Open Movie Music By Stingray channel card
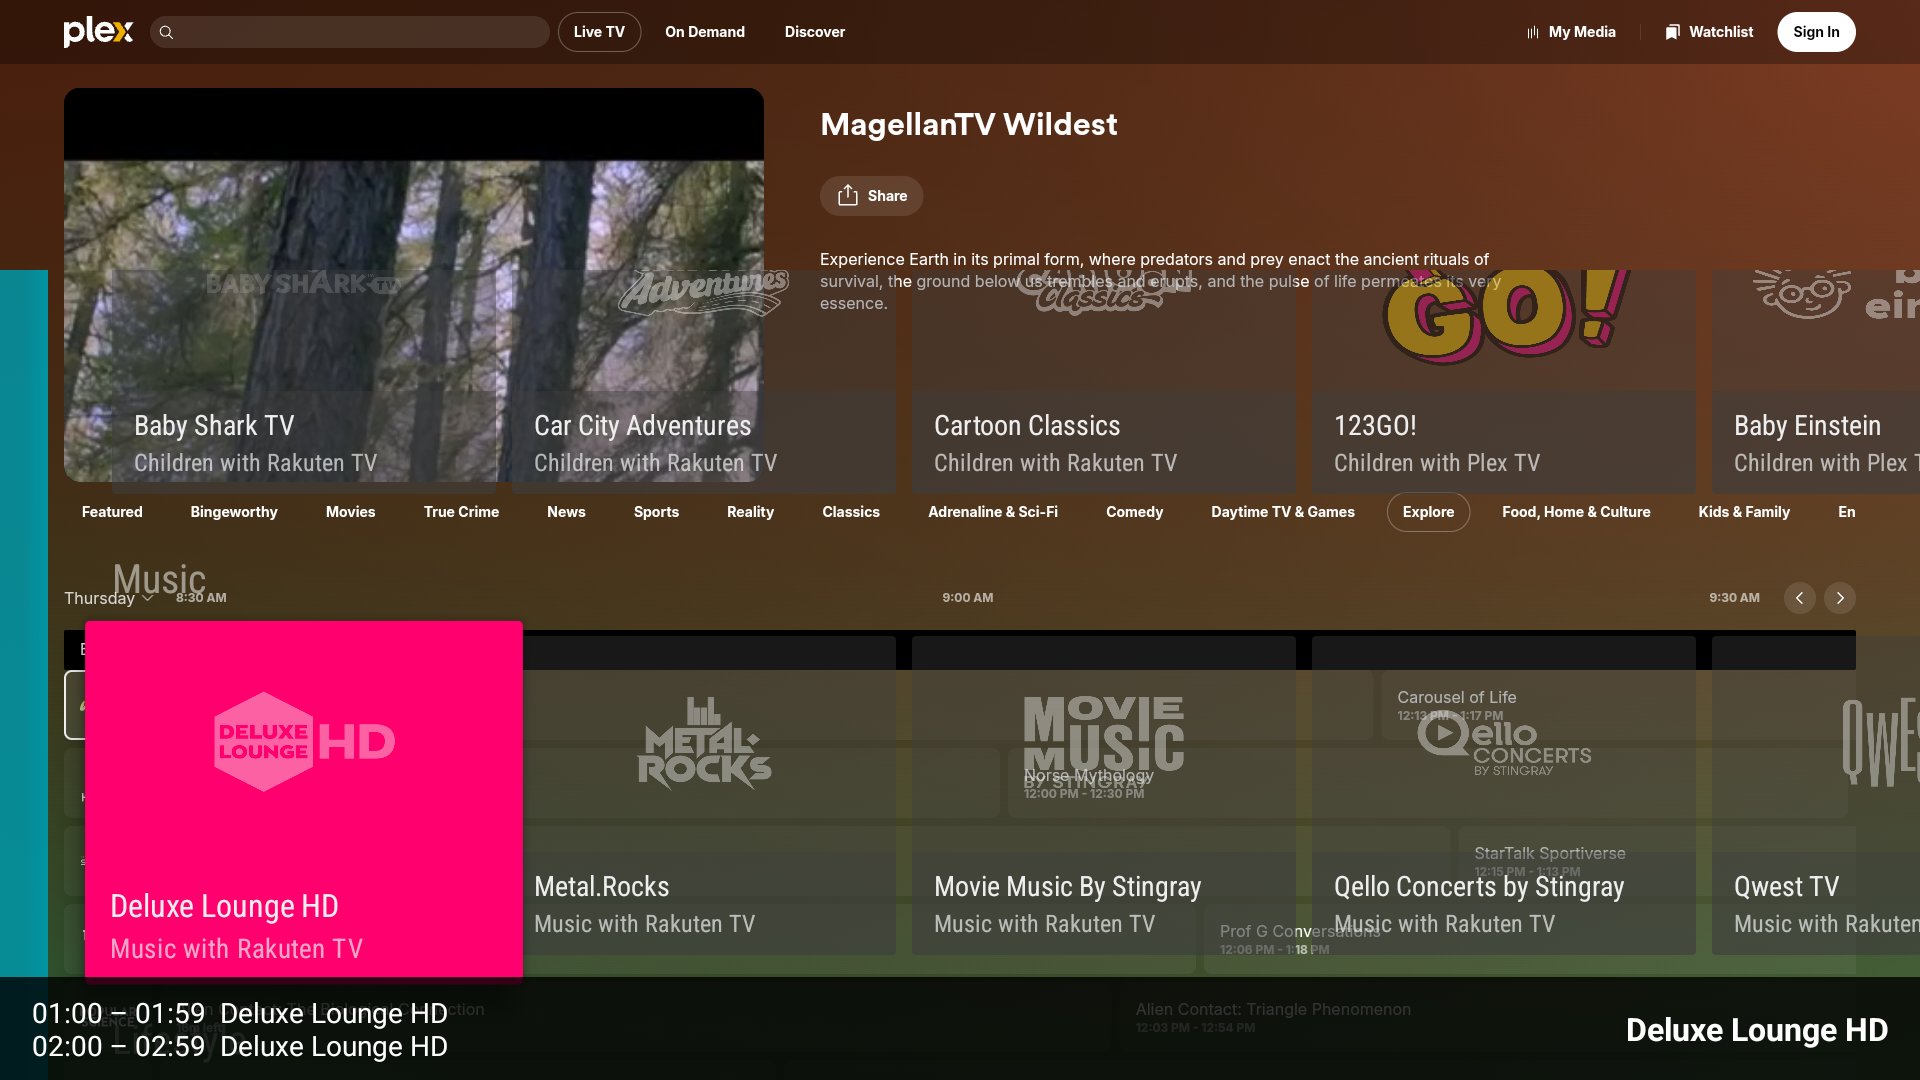The height and width of the screenshot is (1080, 1920). 1104,795
